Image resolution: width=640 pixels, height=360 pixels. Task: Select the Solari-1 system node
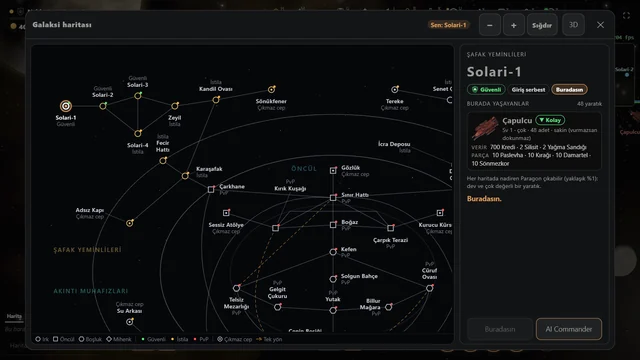click(x=66, y=106)
